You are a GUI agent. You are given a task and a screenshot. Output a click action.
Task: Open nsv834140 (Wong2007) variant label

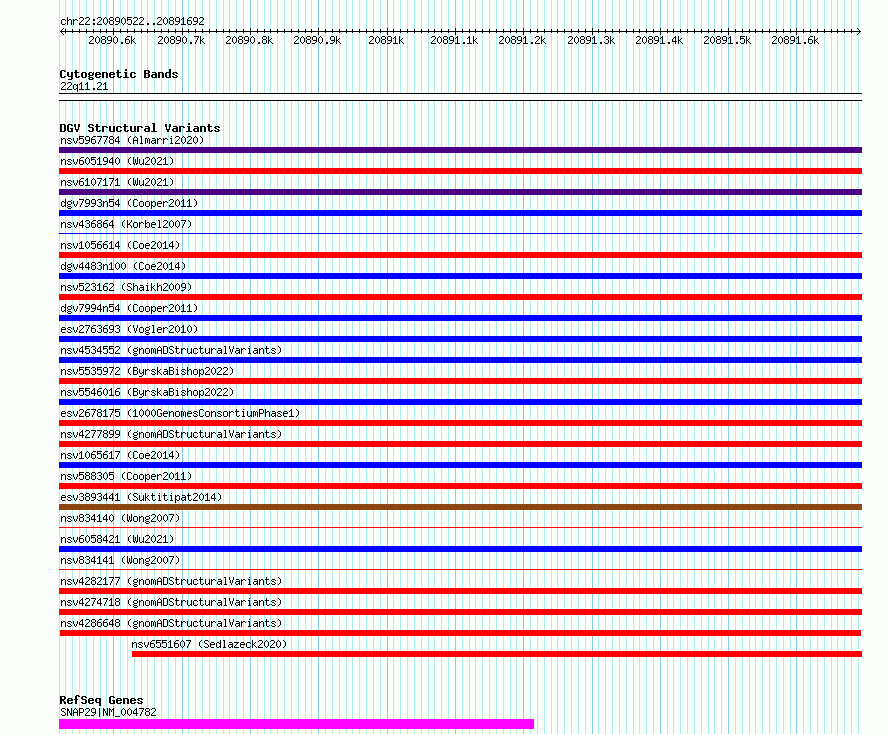coord(120,518)
